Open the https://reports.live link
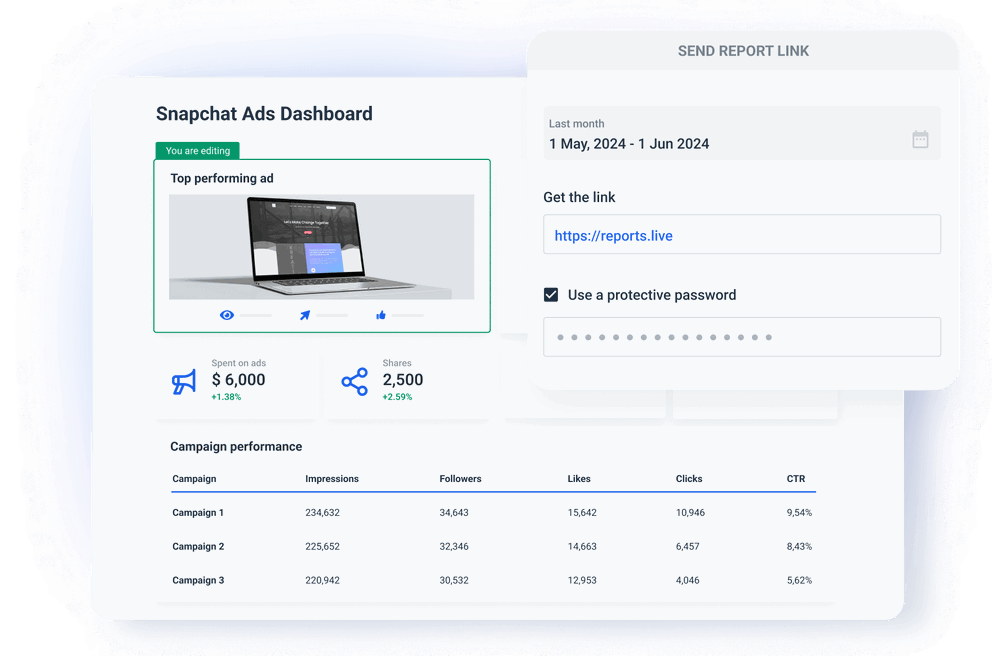 click(x=612, y=234)
